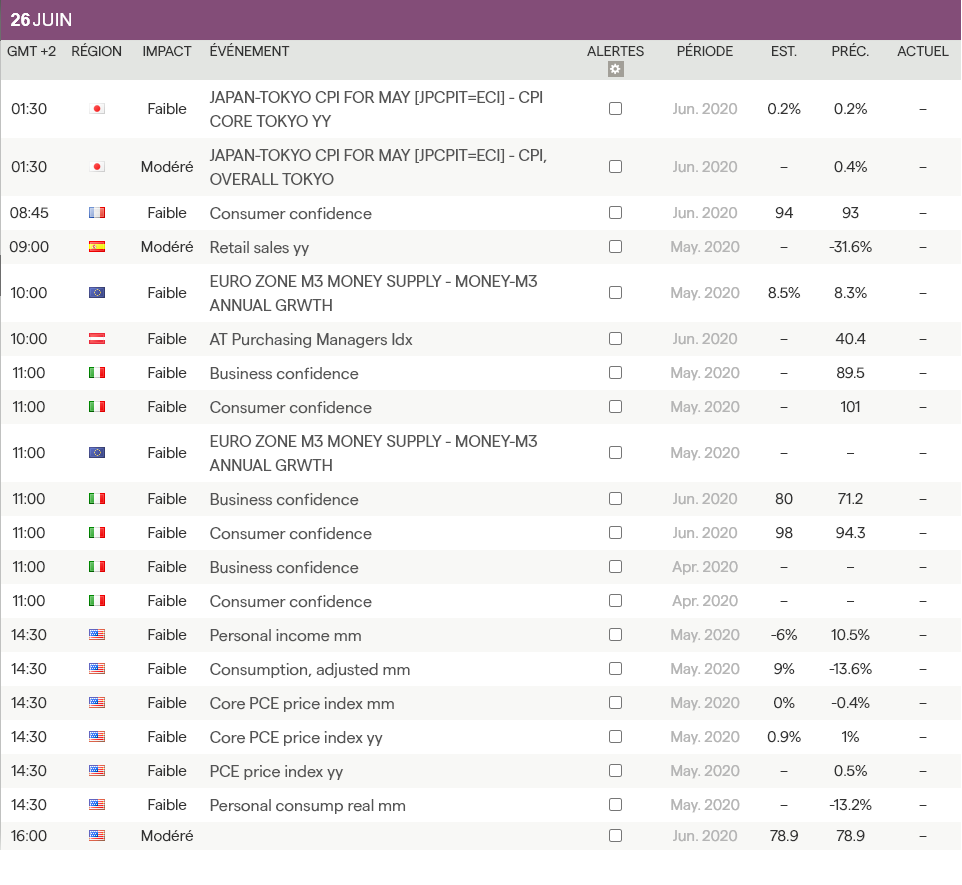This screenshot has height=885, width=962.
Task: Click US flag beside Core PCE price index yy
Action: [x=97, y=736]
